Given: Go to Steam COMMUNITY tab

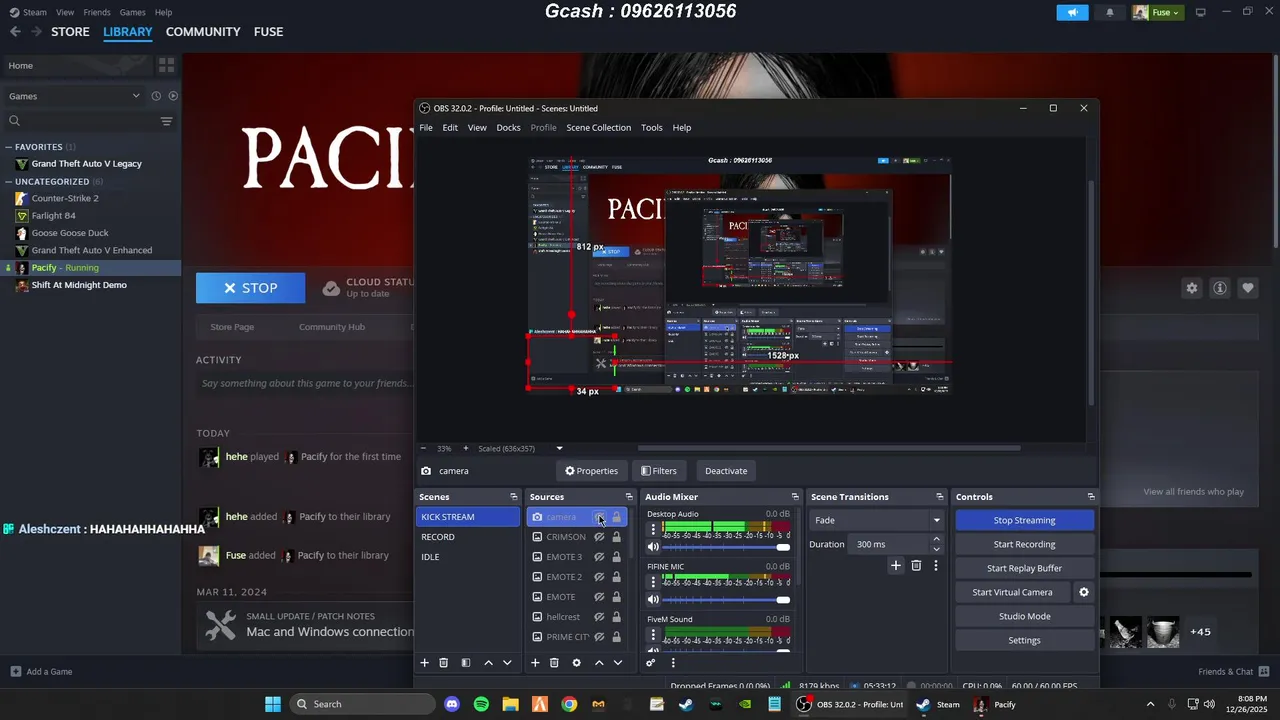Looking at the screenshot, I should (203, 32).
